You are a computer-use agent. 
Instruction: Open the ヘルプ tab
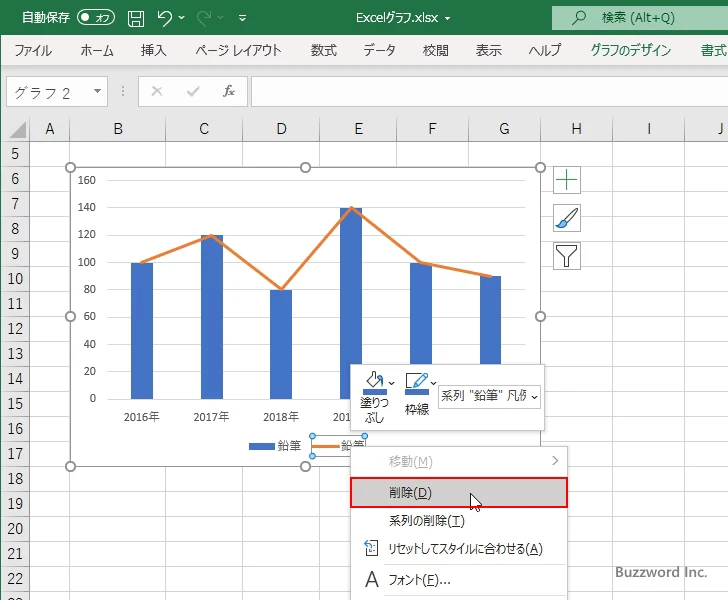coord(545,50)
